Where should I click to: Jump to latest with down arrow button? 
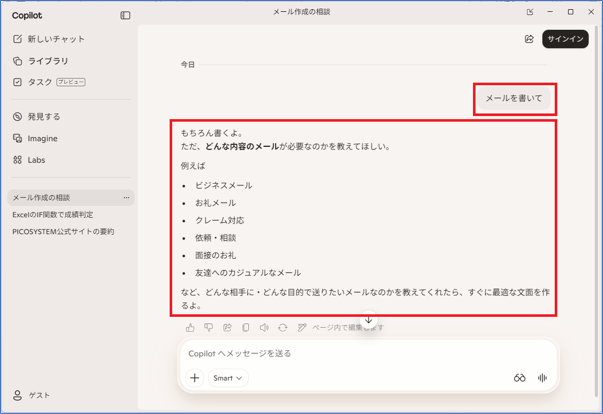pos(368,320)
